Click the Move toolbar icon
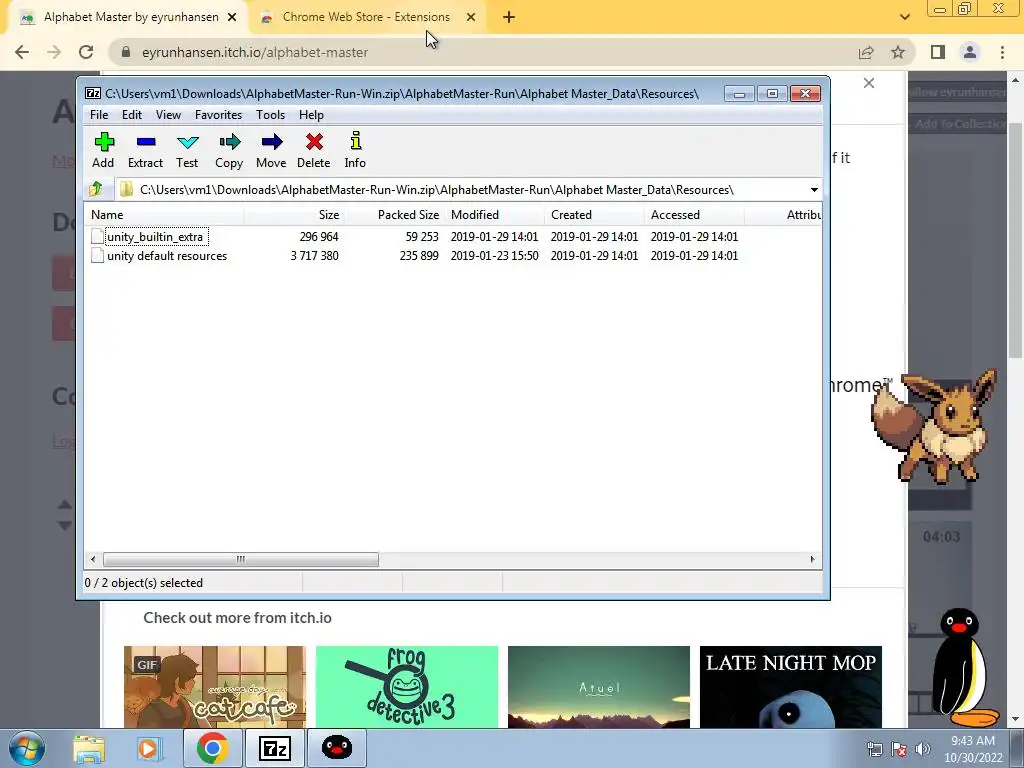 [x=271, y=150]
